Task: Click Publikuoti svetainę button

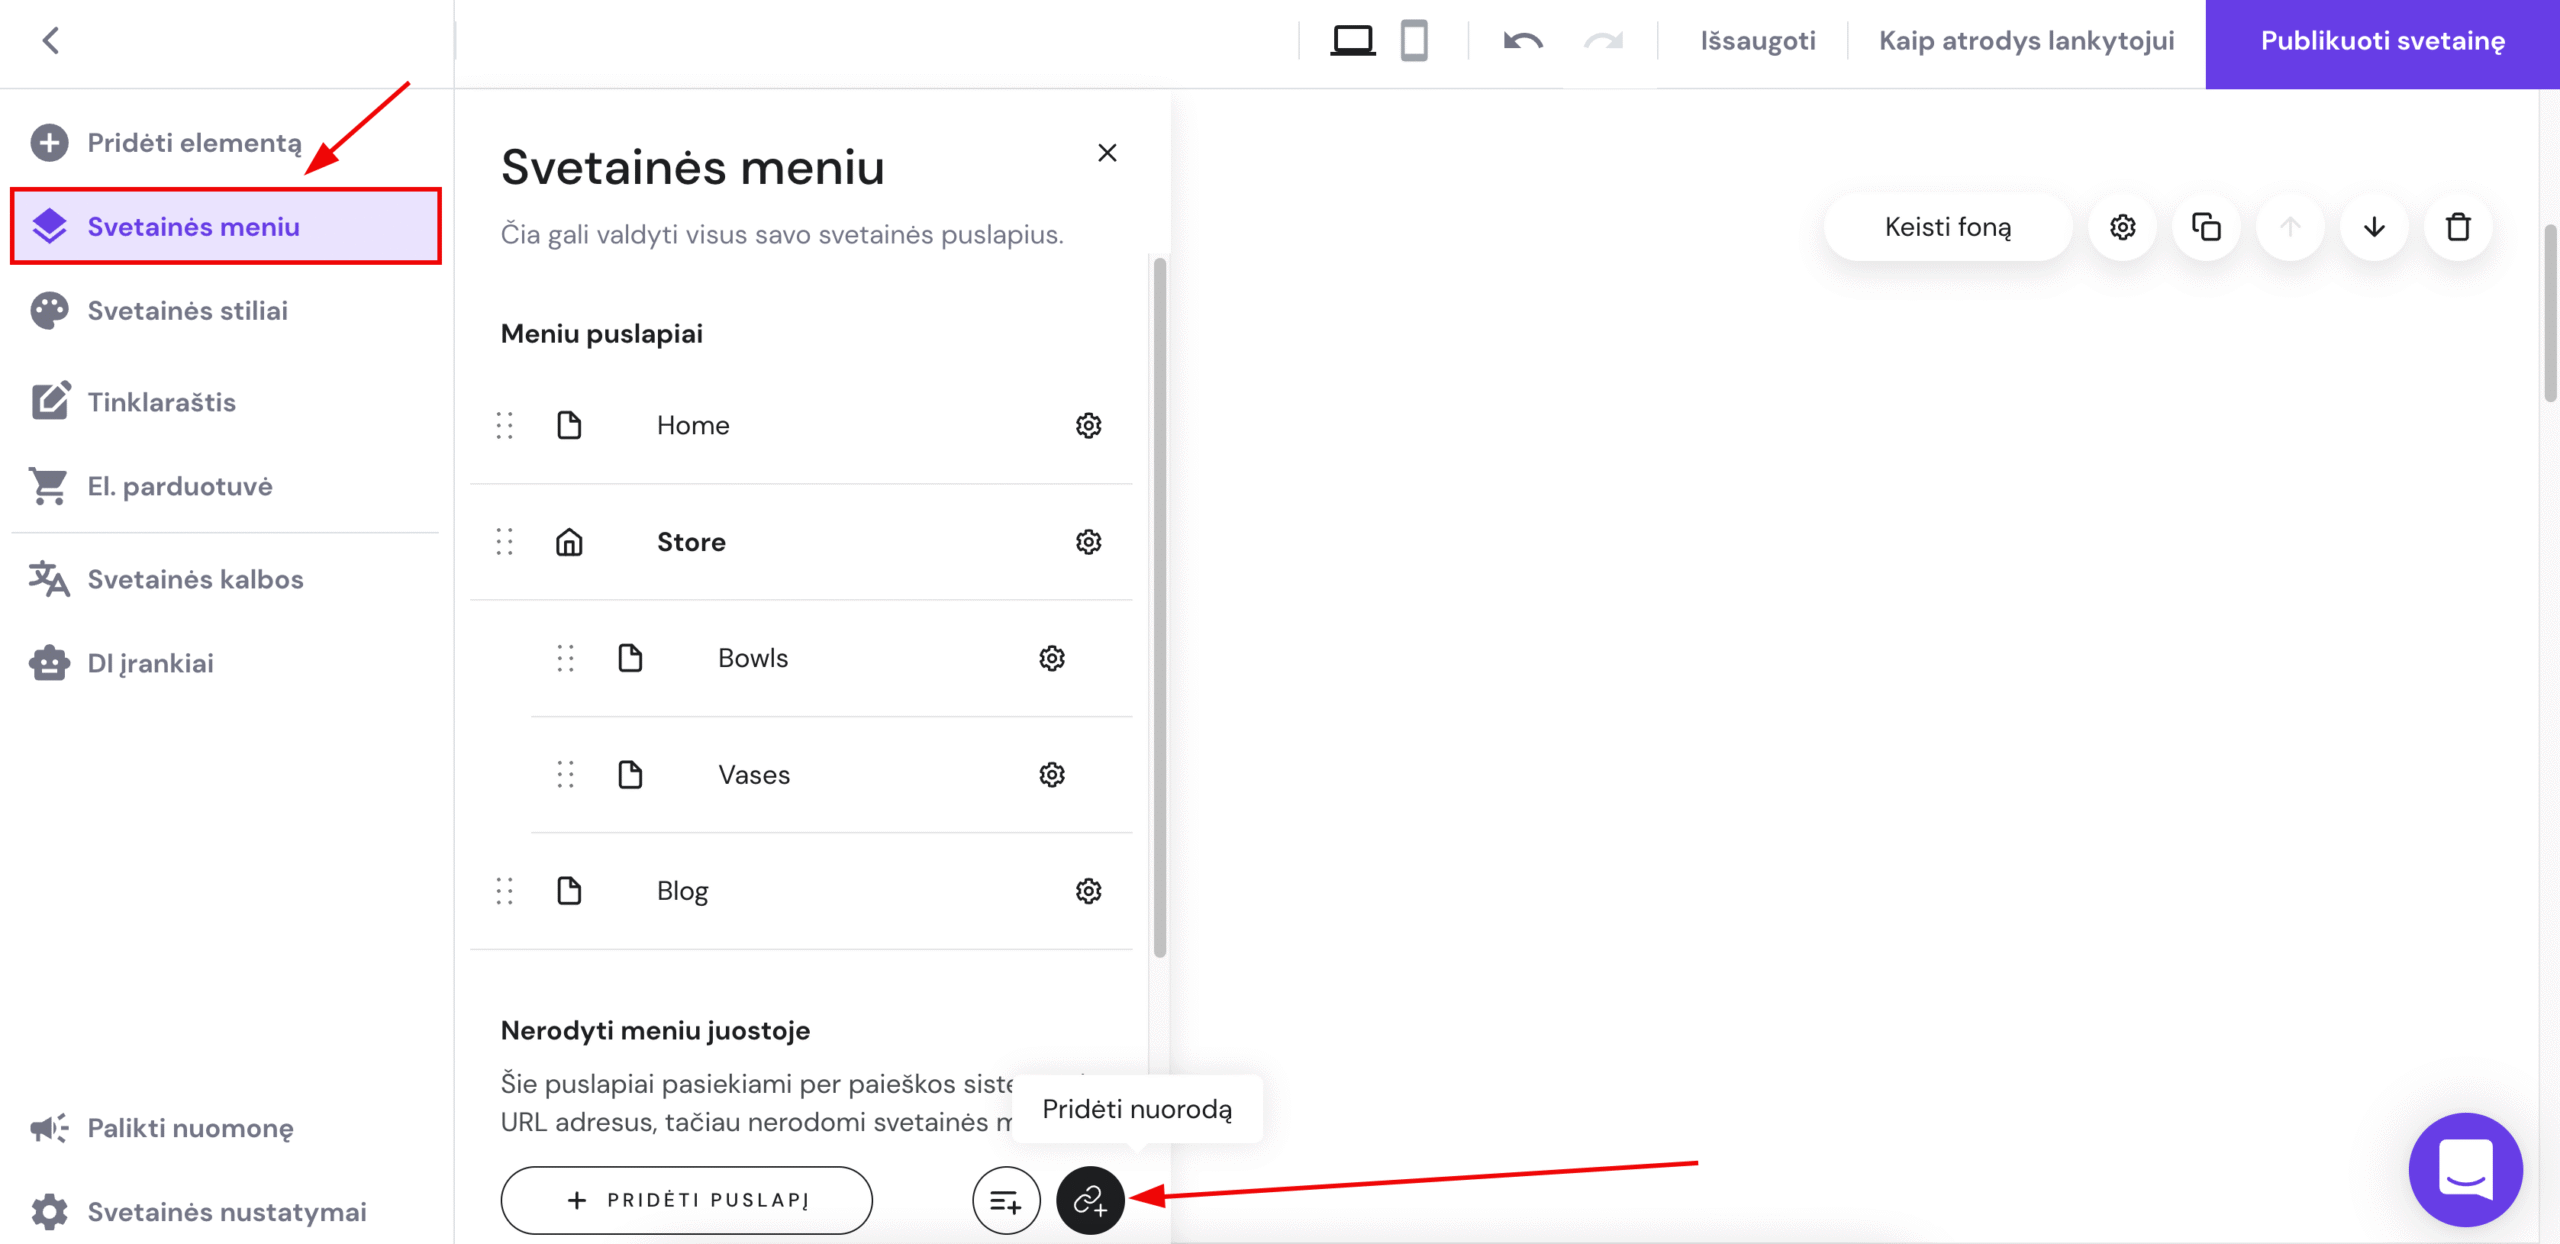Action: (2382, 41)
